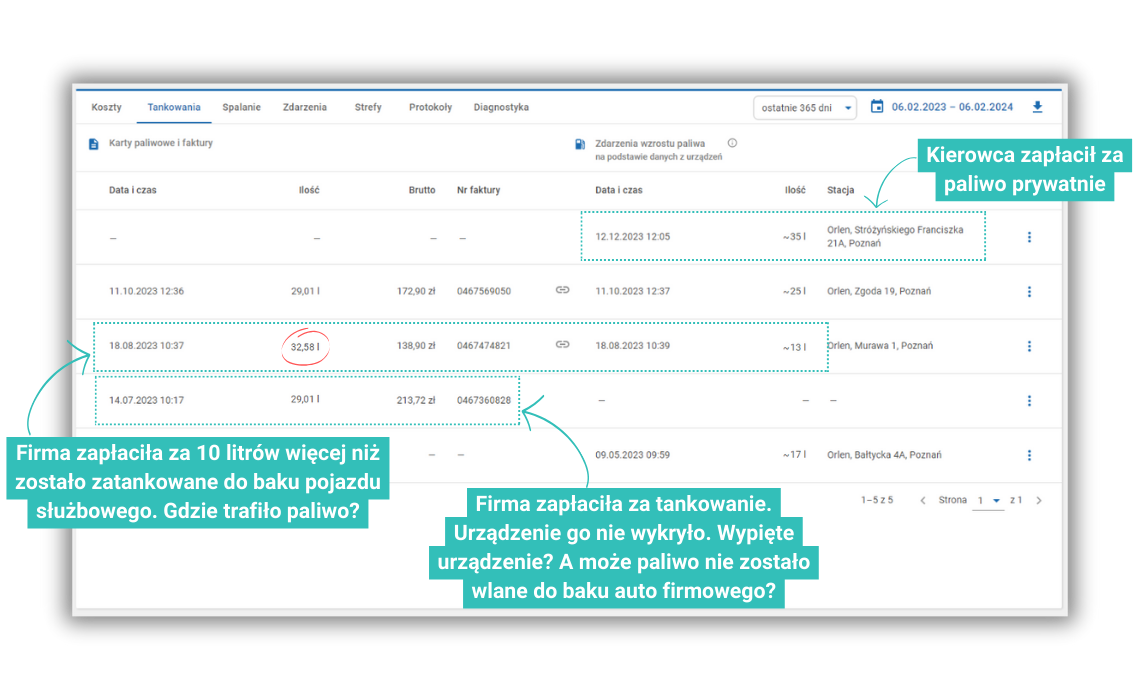
Task: Open three-dot menu for 18.08.2023 row
Action: click(1029, 346)
